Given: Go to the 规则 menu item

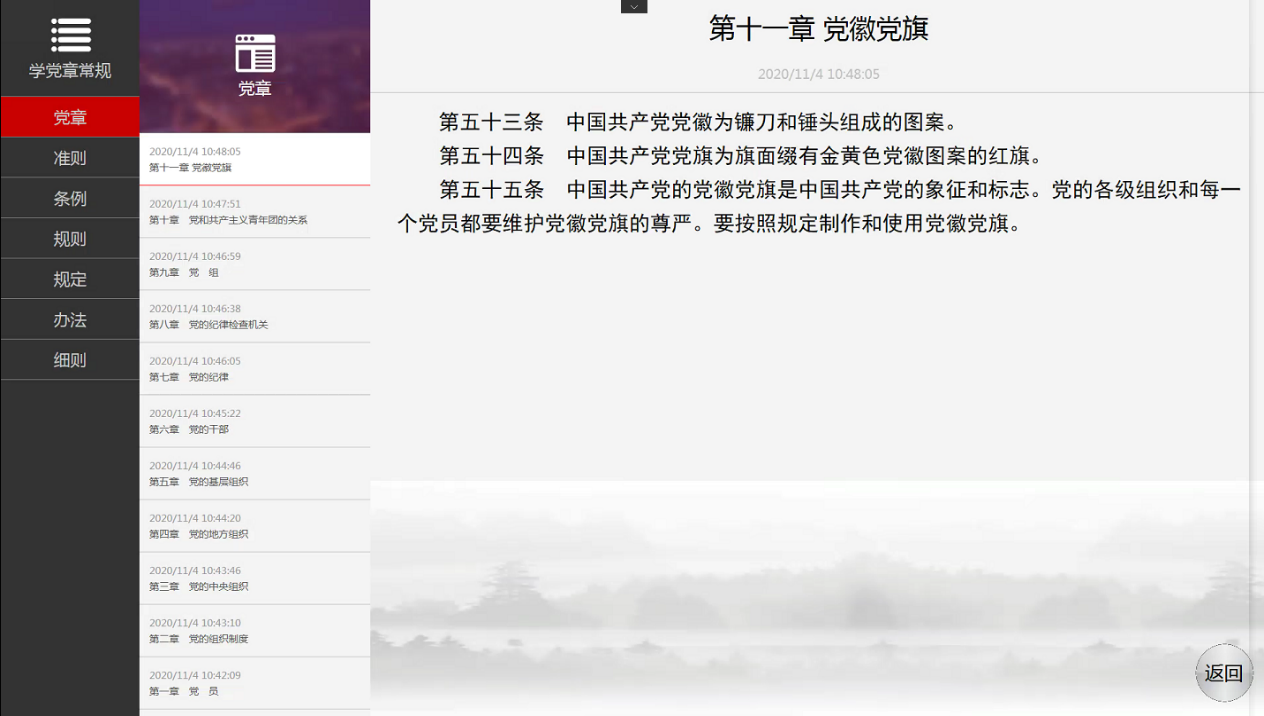Looking at the screenshot, I should [x=70, y=239].
